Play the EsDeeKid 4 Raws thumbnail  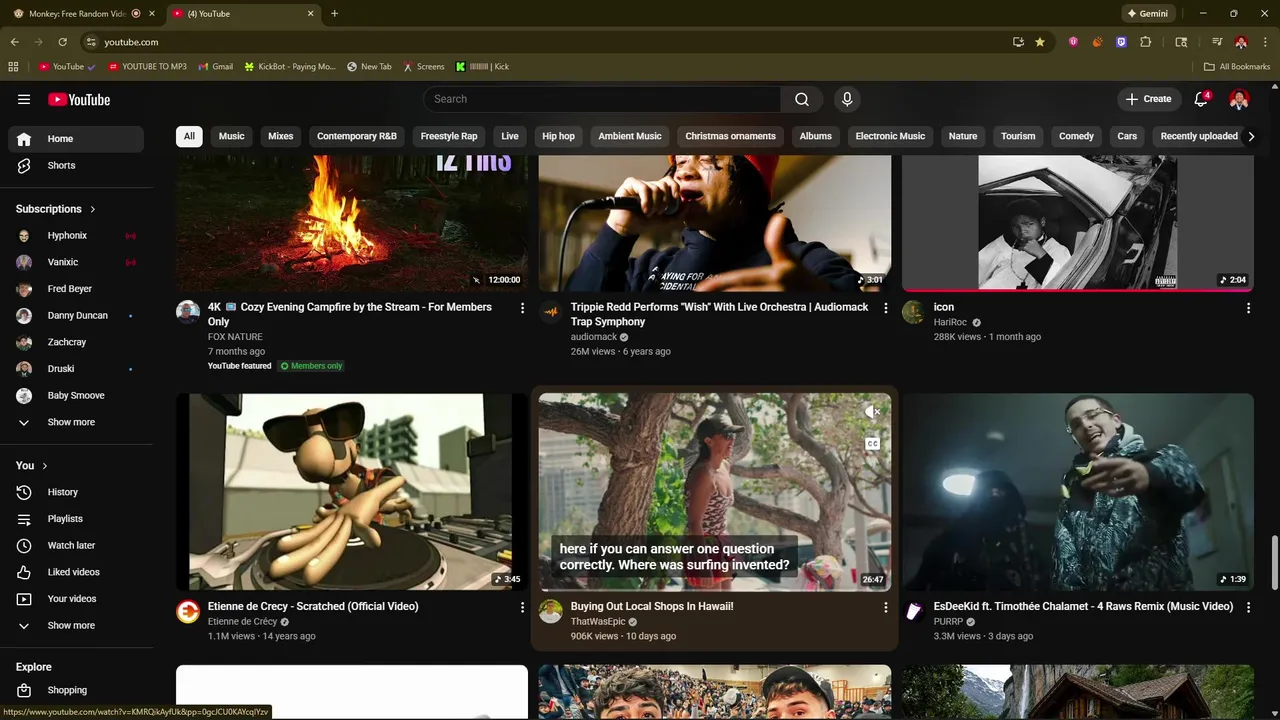(1078, 491)
